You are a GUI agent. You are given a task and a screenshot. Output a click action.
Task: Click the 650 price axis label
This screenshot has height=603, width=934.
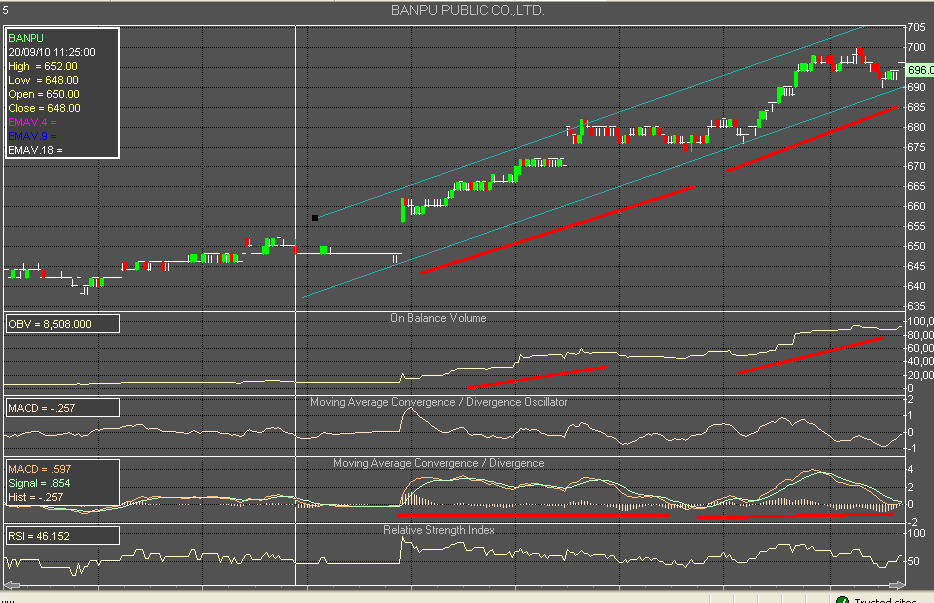point(916,246)
